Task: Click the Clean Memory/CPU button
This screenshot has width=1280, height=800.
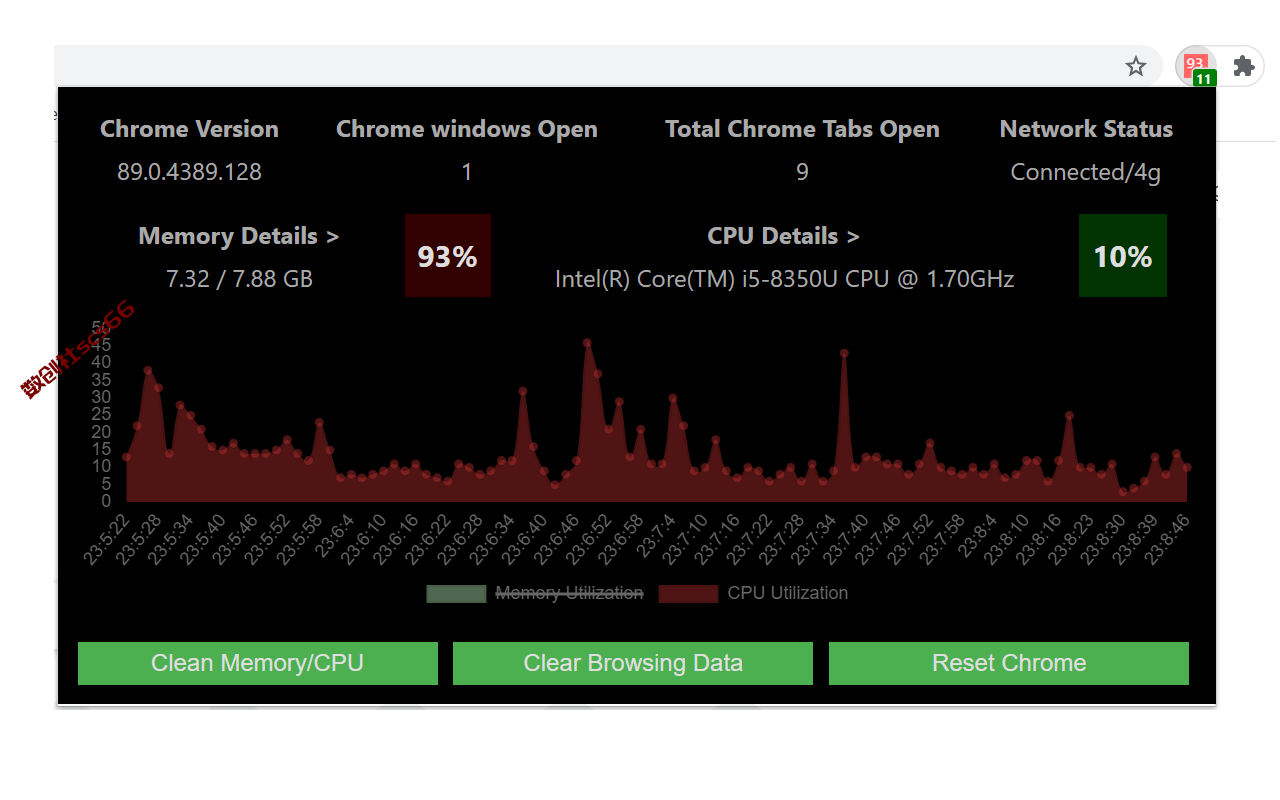Action: click(x=258, y=663)
